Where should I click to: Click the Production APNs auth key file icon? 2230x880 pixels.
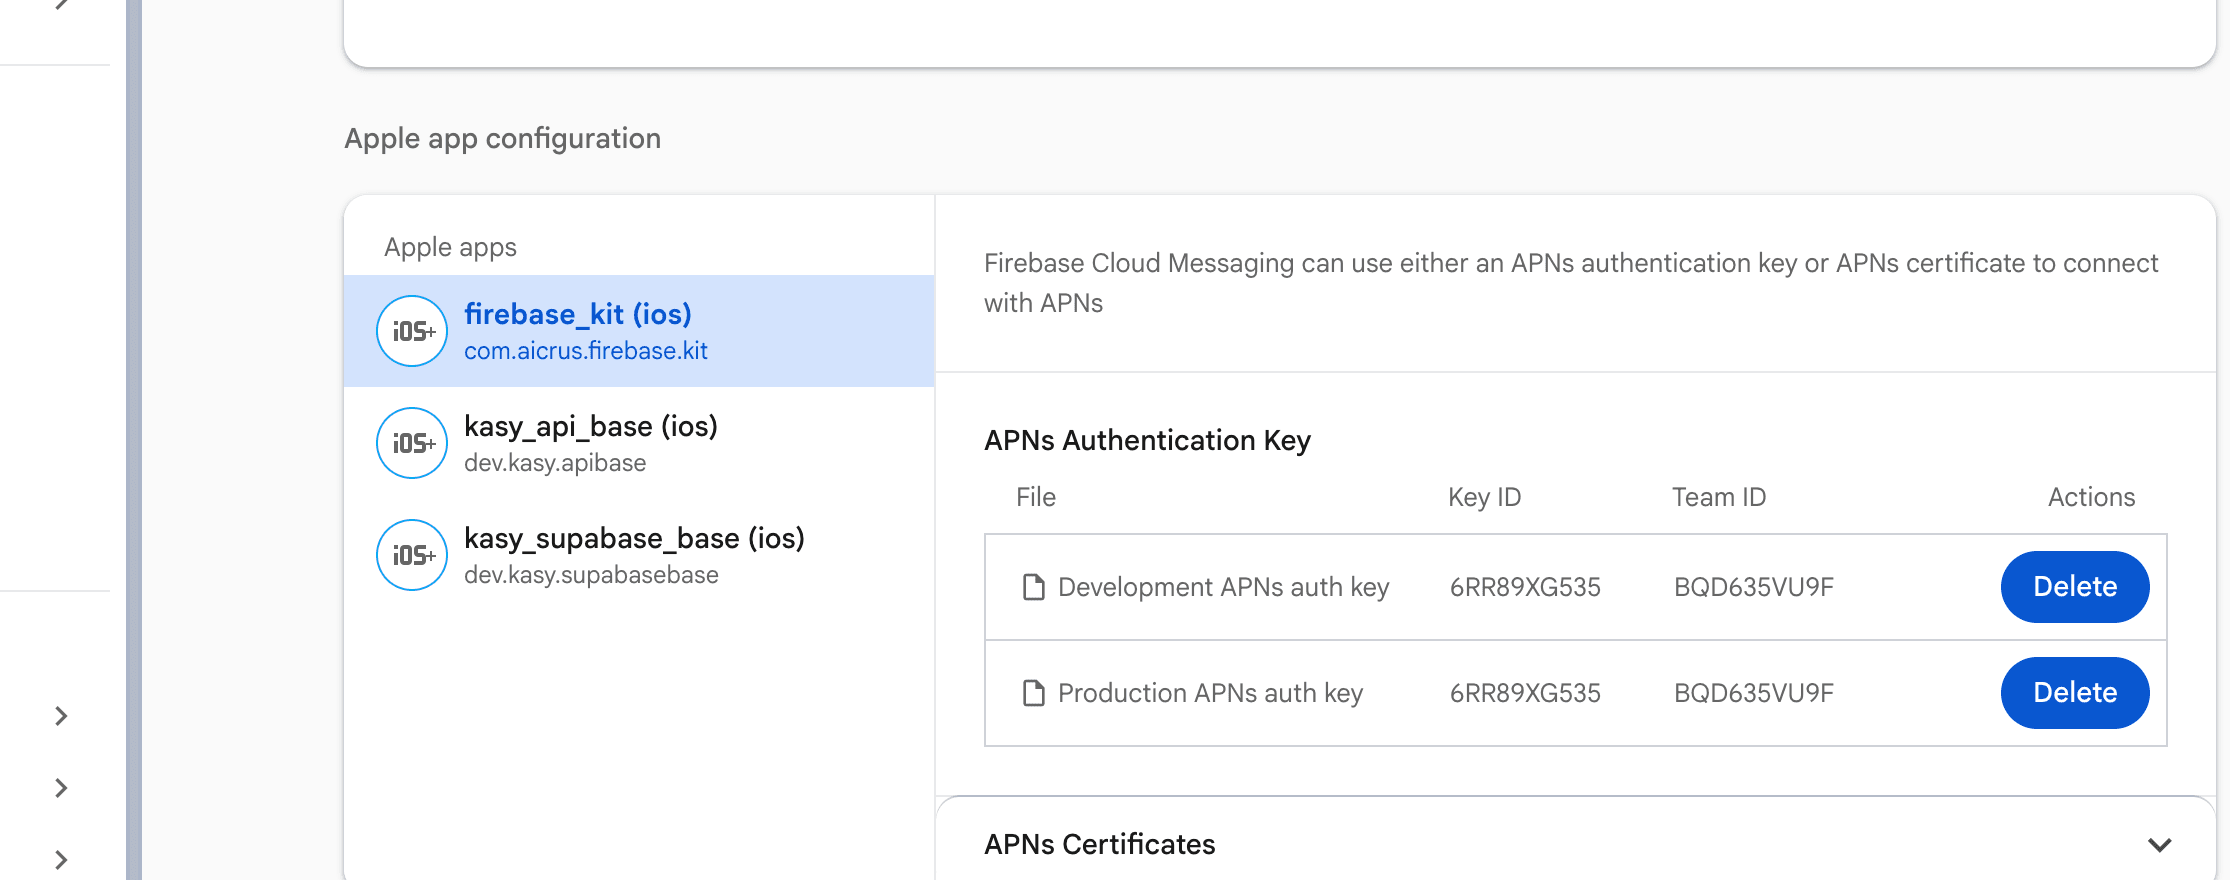pyautogui.click(x=1034, y=693)
